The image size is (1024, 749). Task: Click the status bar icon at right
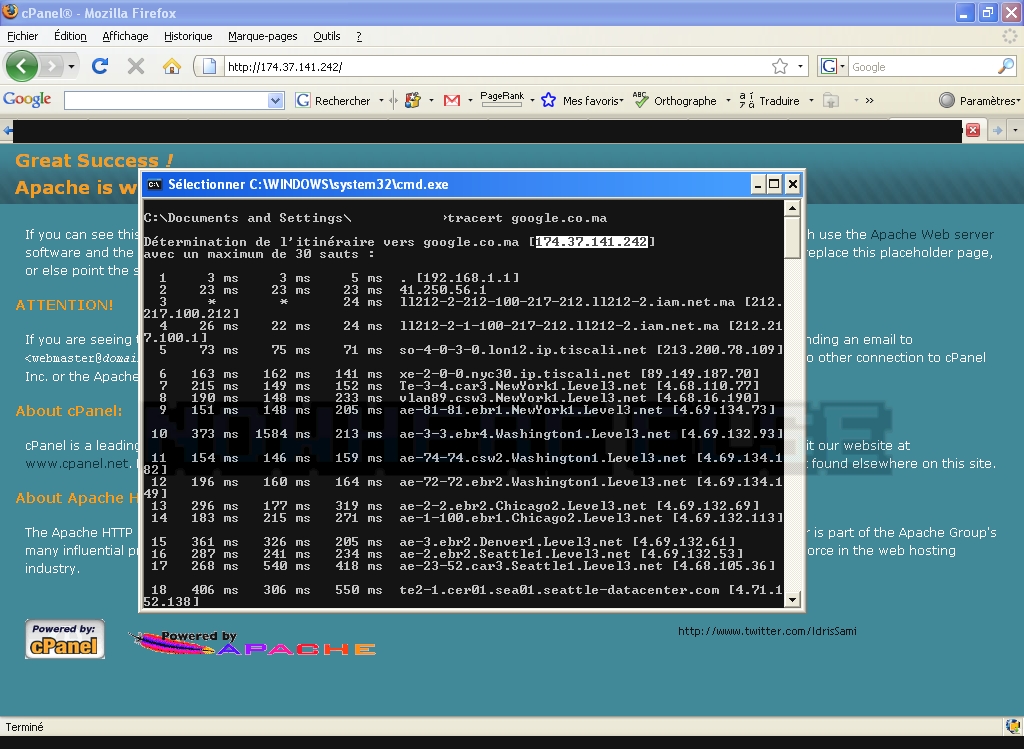click(1013, 726)
